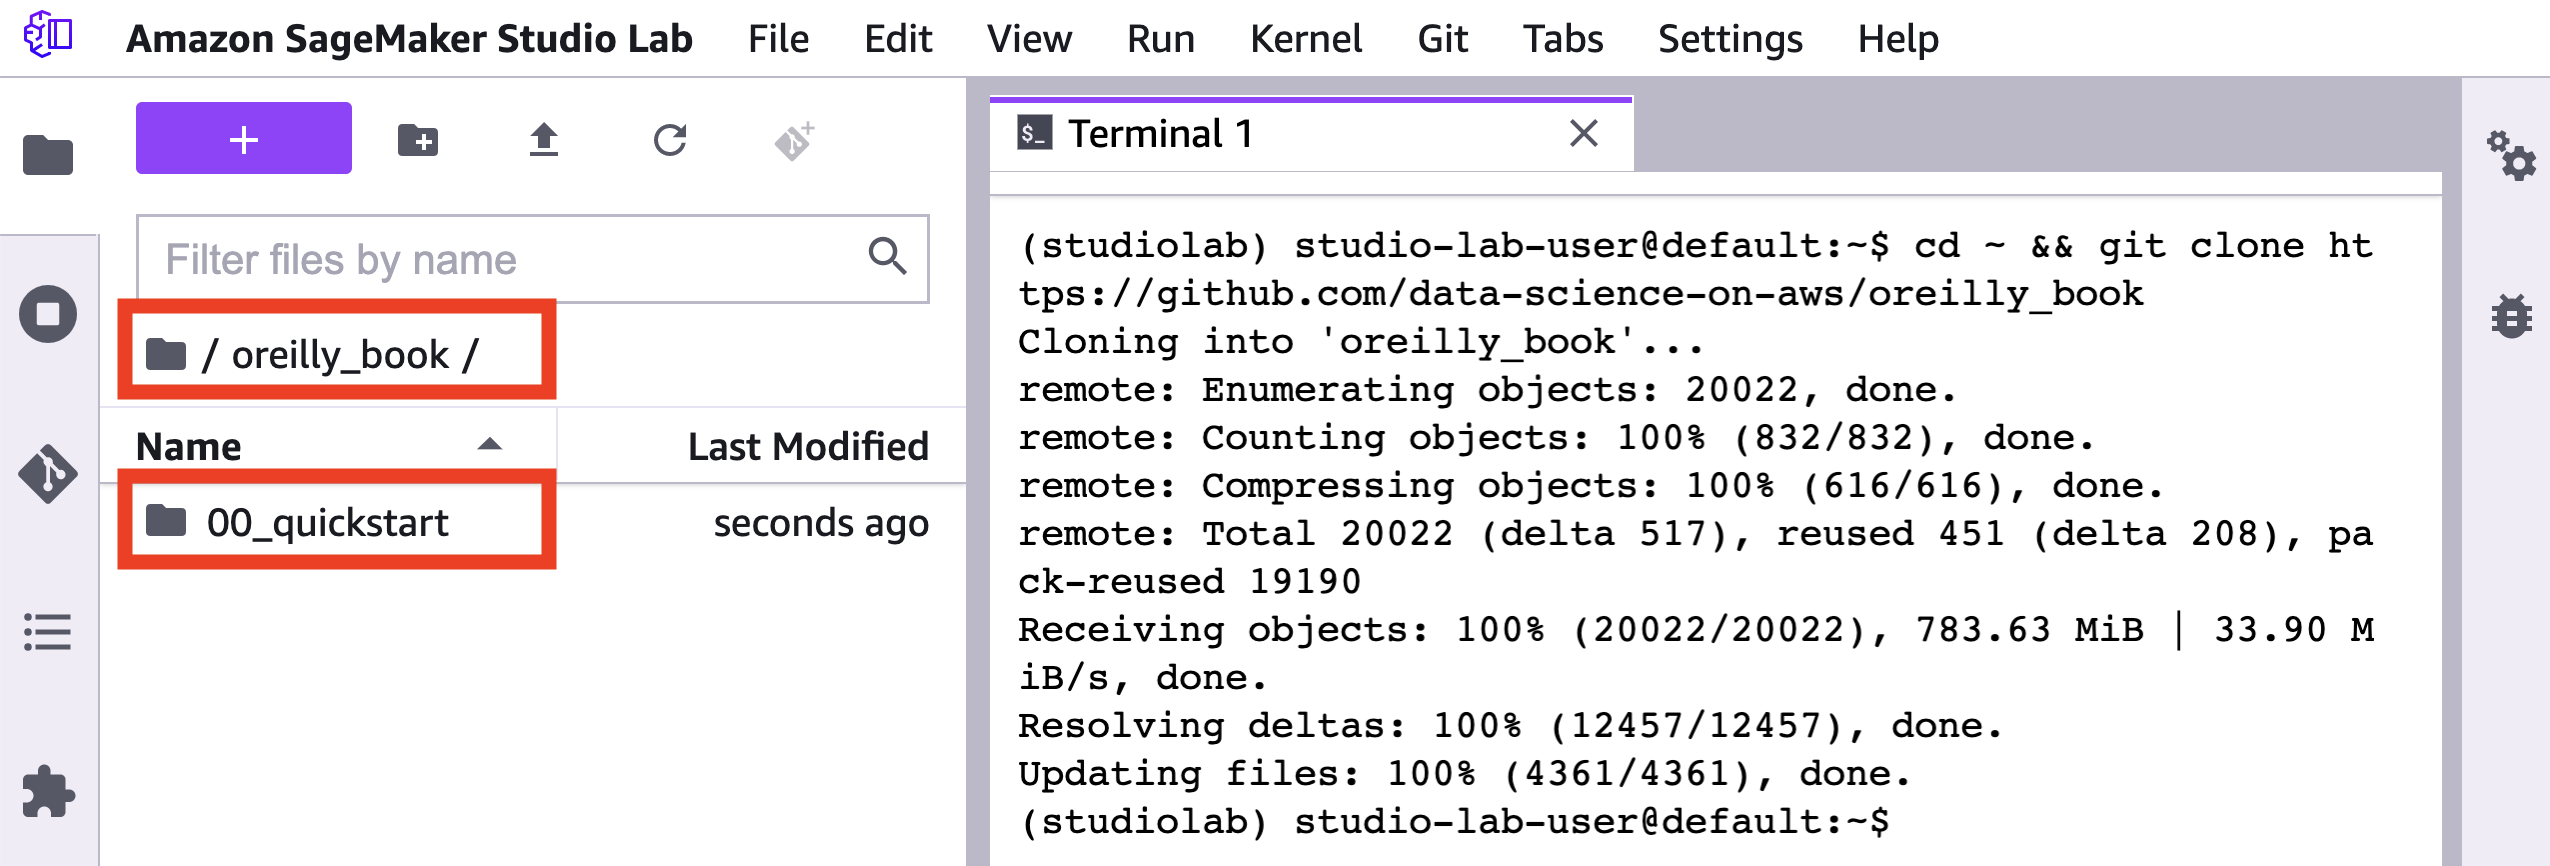Sort by Name column header
The image size is (2550, 866).
[x=328, y=446]
